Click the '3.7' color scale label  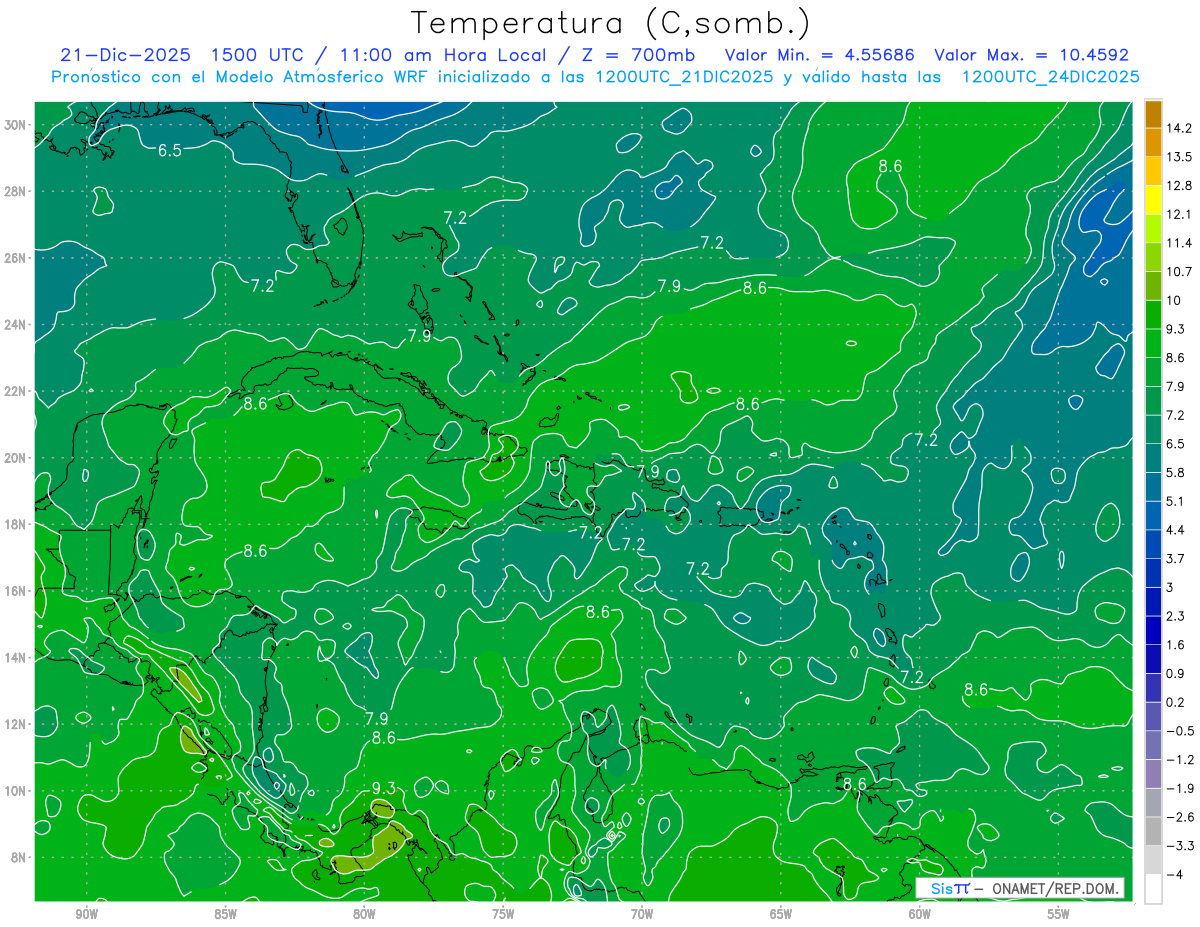pos(1175,559)
